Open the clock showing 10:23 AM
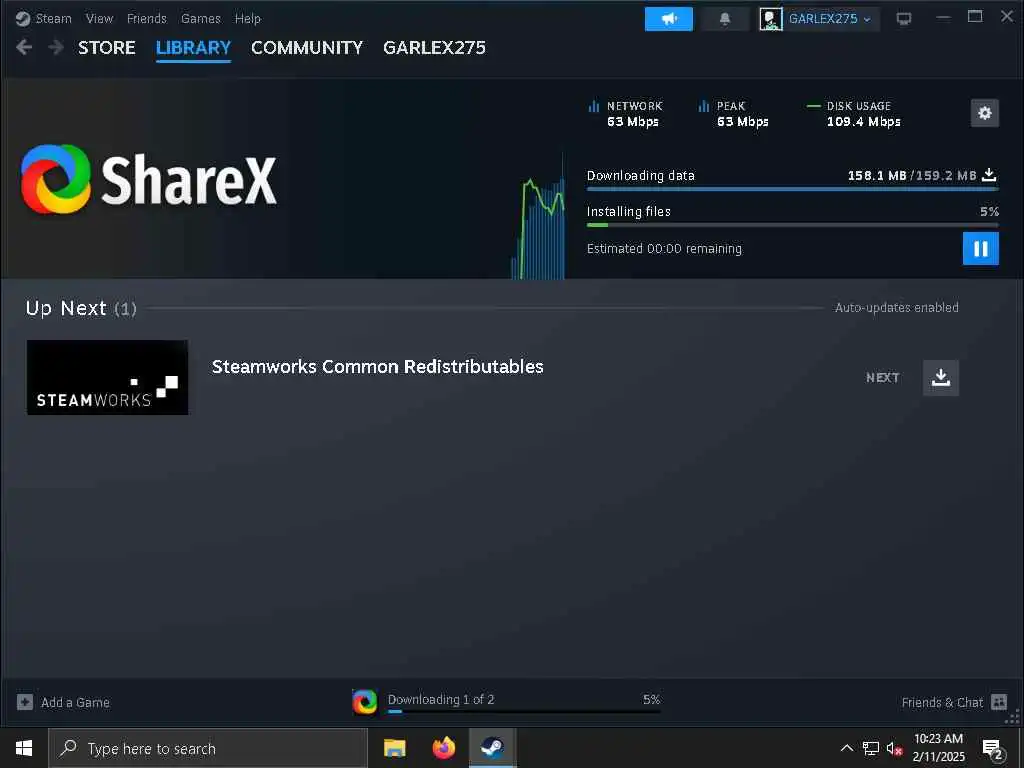Image resolution: width=1024 pixels, height=768 pixels. click(938, 748)
